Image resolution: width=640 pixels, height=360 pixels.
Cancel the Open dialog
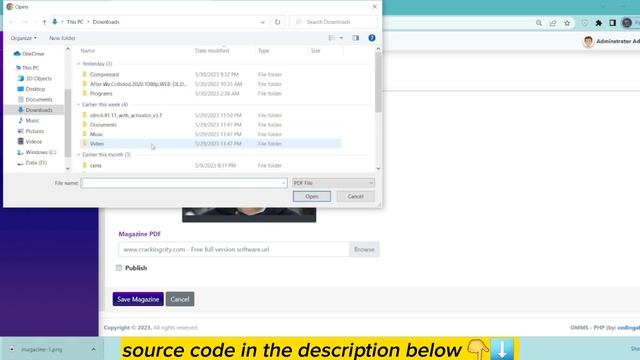tap(355, 196)
